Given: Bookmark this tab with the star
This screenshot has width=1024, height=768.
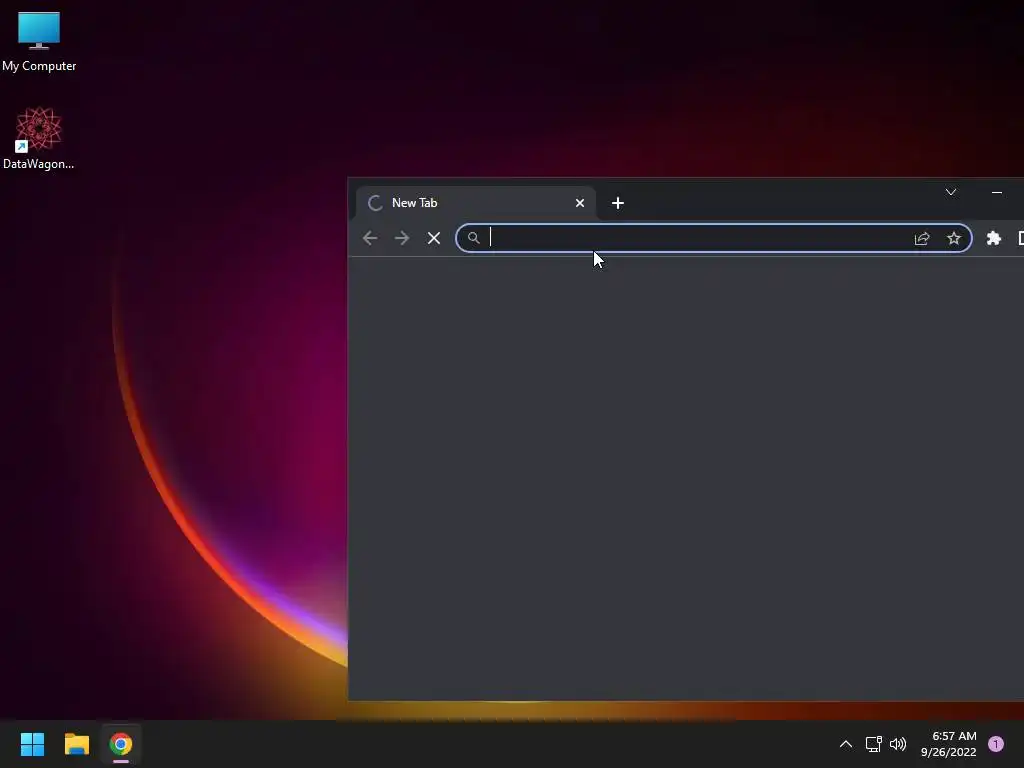Looking at the screenshot, I should coord(953,238).
